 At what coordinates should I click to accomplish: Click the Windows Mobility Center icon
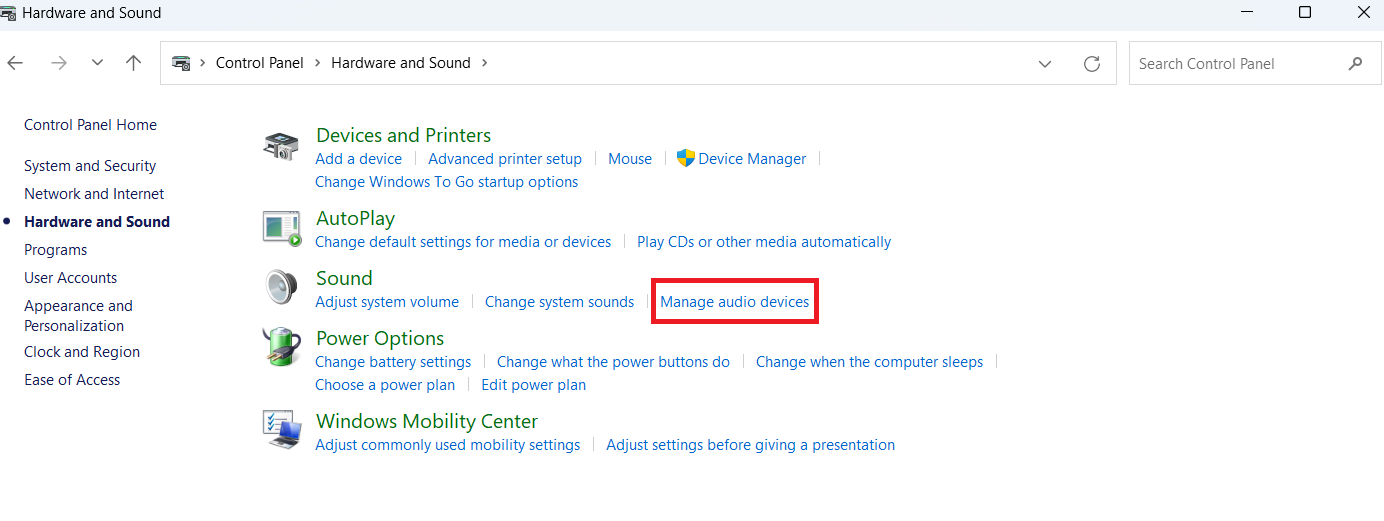pyautogui.click(x=281, y=429)
